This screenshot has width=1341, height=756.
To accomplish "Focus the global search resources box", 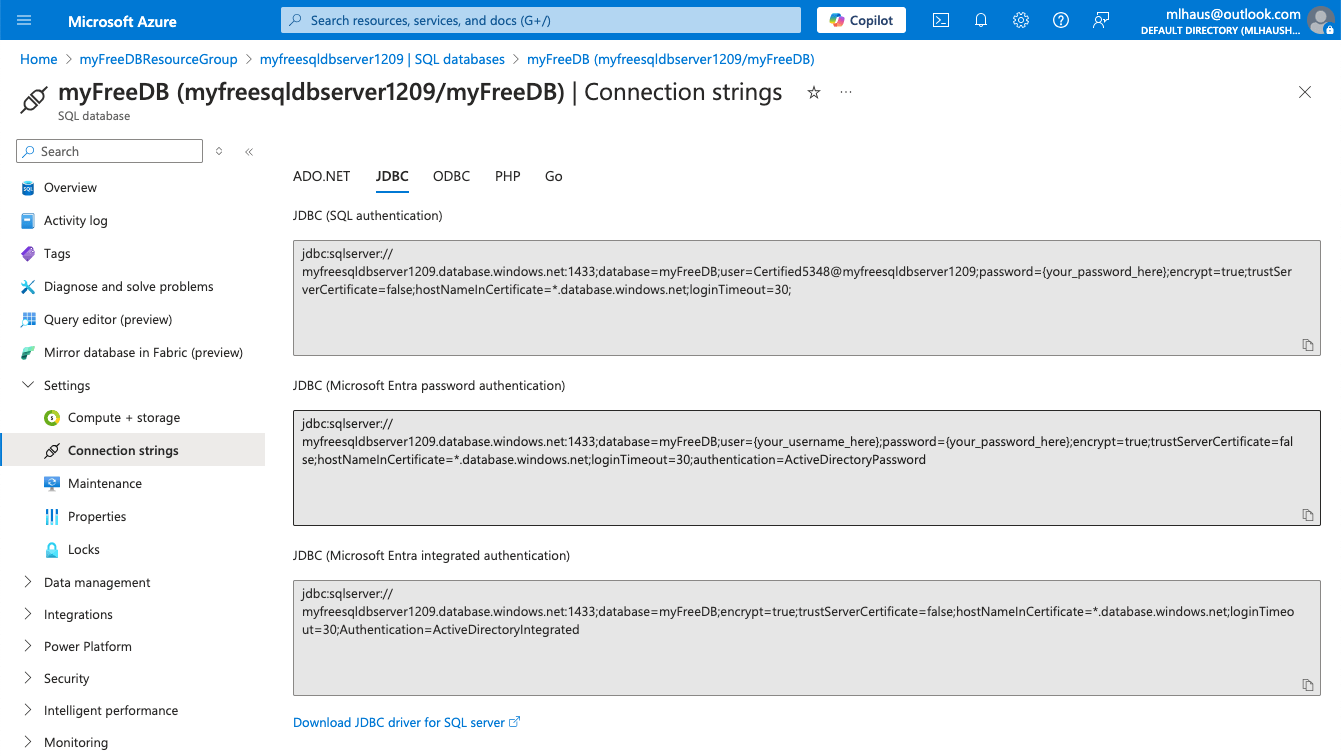I will pyautogui.click(x=541, y=20).
